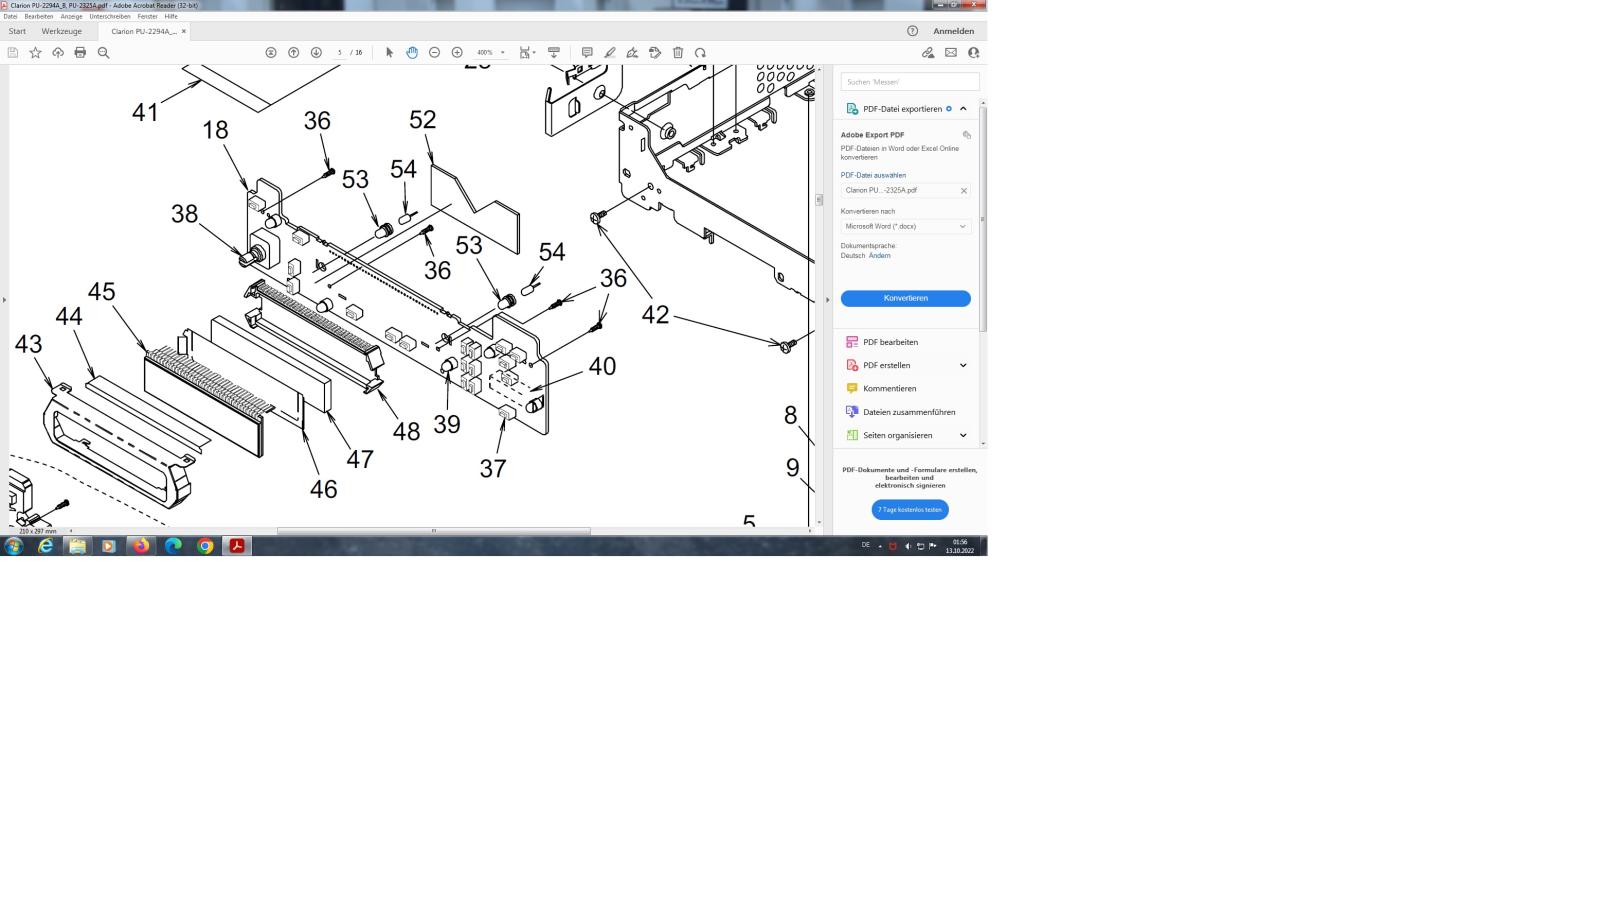Launch Google Chrome from the taskbar

[x=205, y=546]
